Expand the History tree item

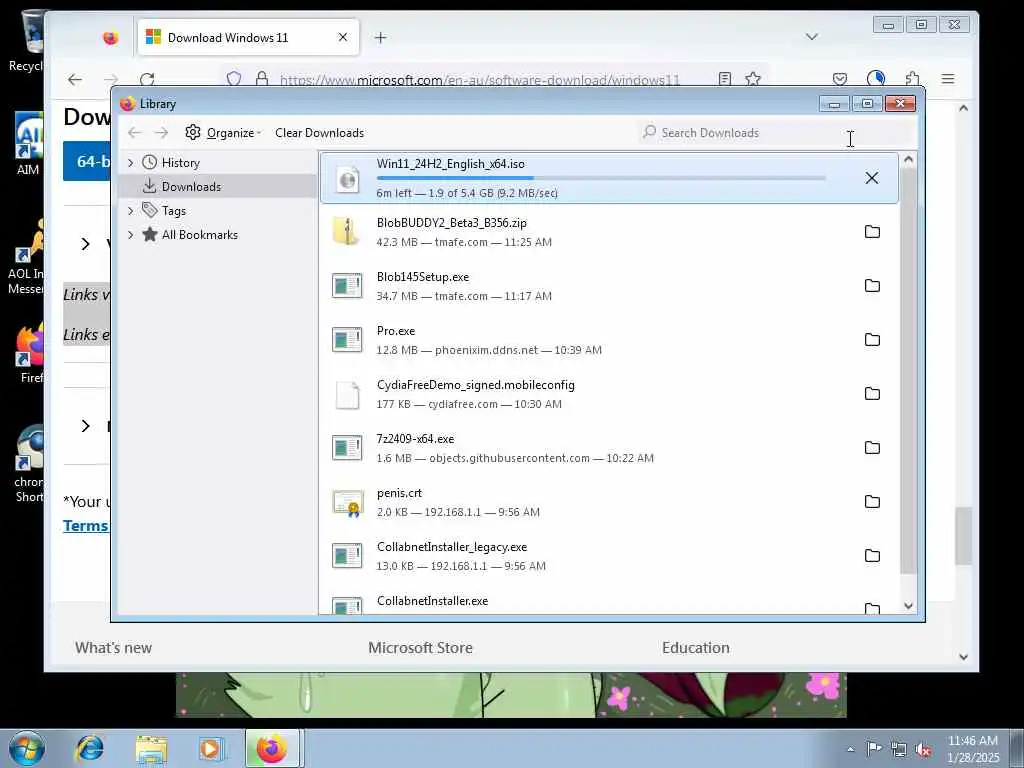pyautogui.click(x=131, y=163)
